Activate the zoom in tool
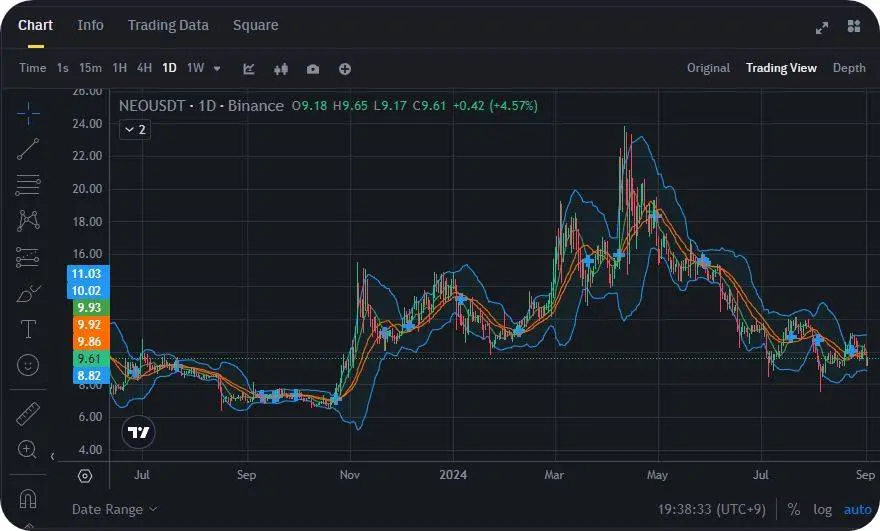 coord(28,449)
